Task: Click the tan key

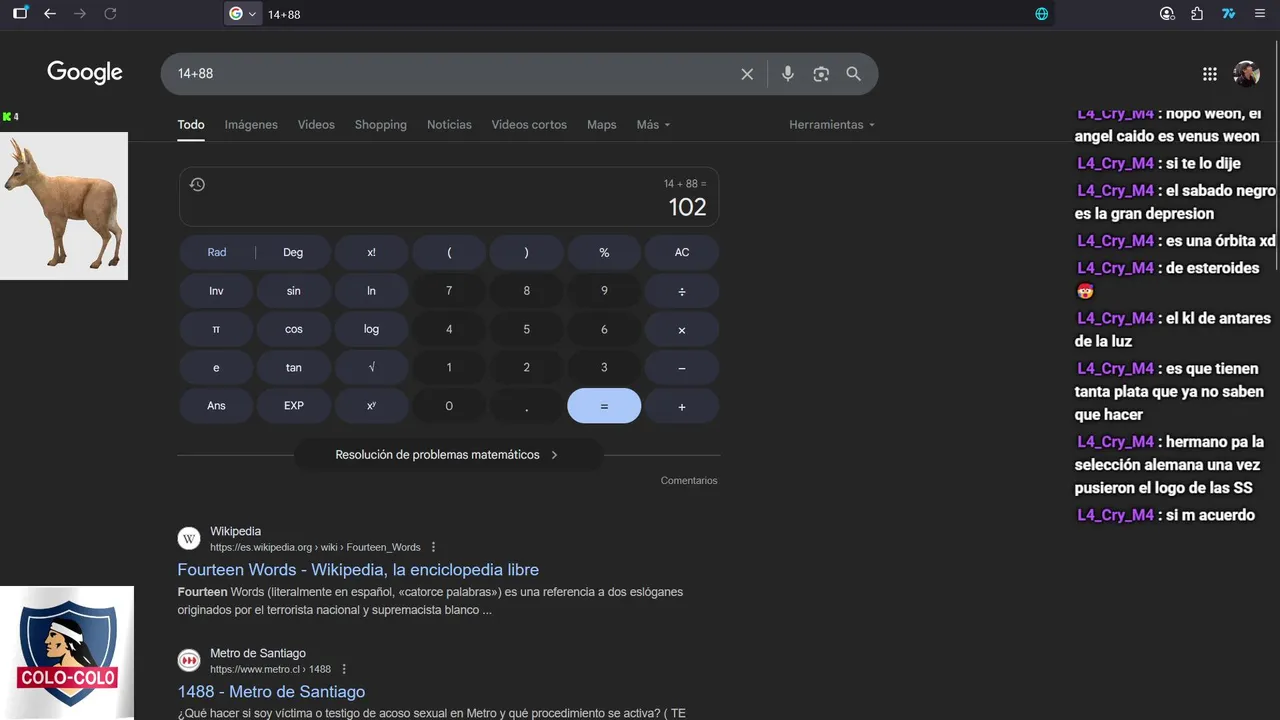Action: coord(293,367)
